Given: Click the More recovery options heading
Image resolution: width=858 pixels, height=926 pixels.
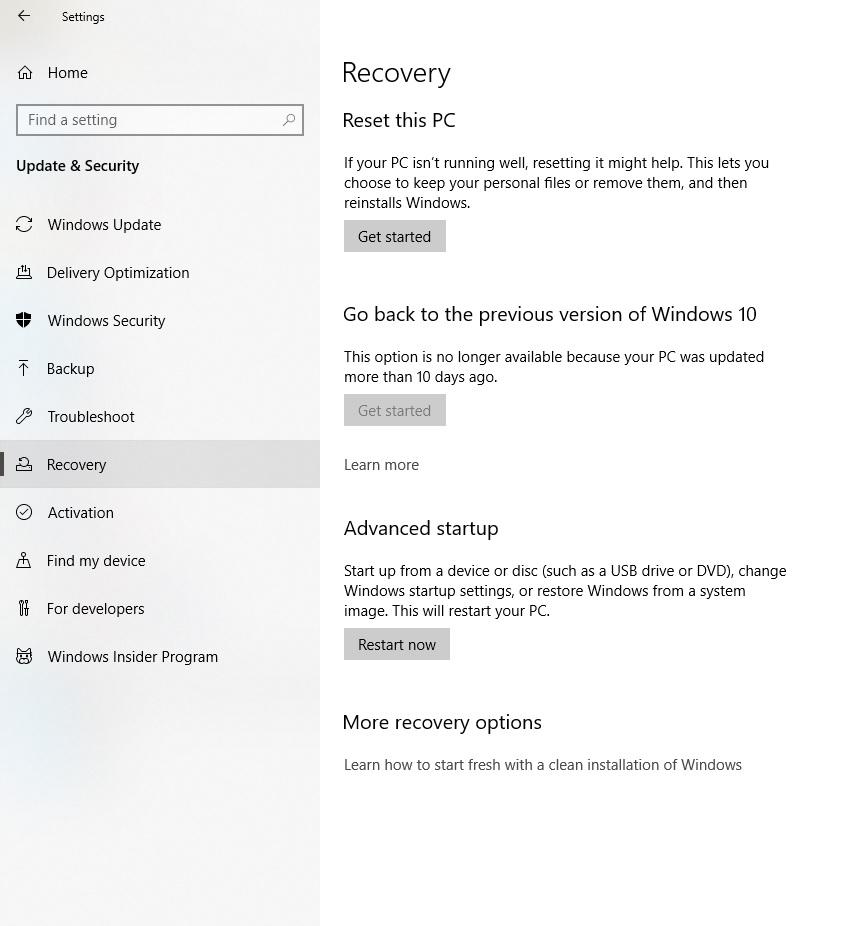Looking at the screenshot, I should point(442,723).
